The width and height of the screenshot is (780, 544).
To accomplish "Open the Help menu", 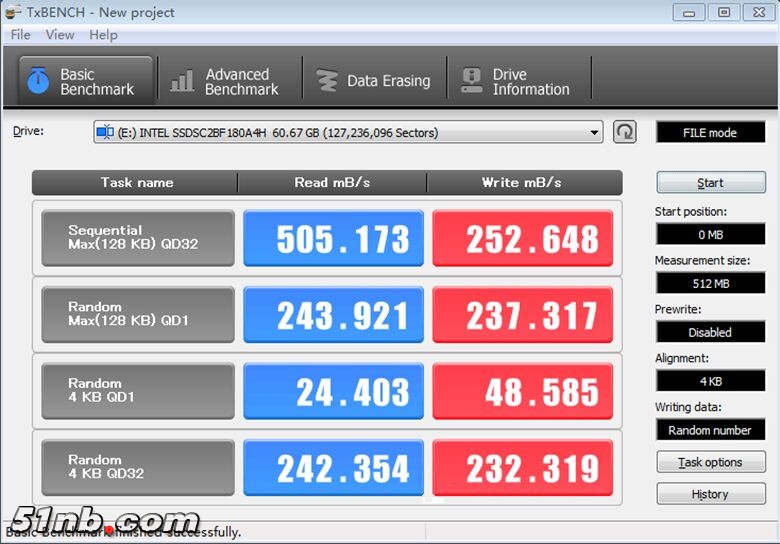I will click(103, 35).
